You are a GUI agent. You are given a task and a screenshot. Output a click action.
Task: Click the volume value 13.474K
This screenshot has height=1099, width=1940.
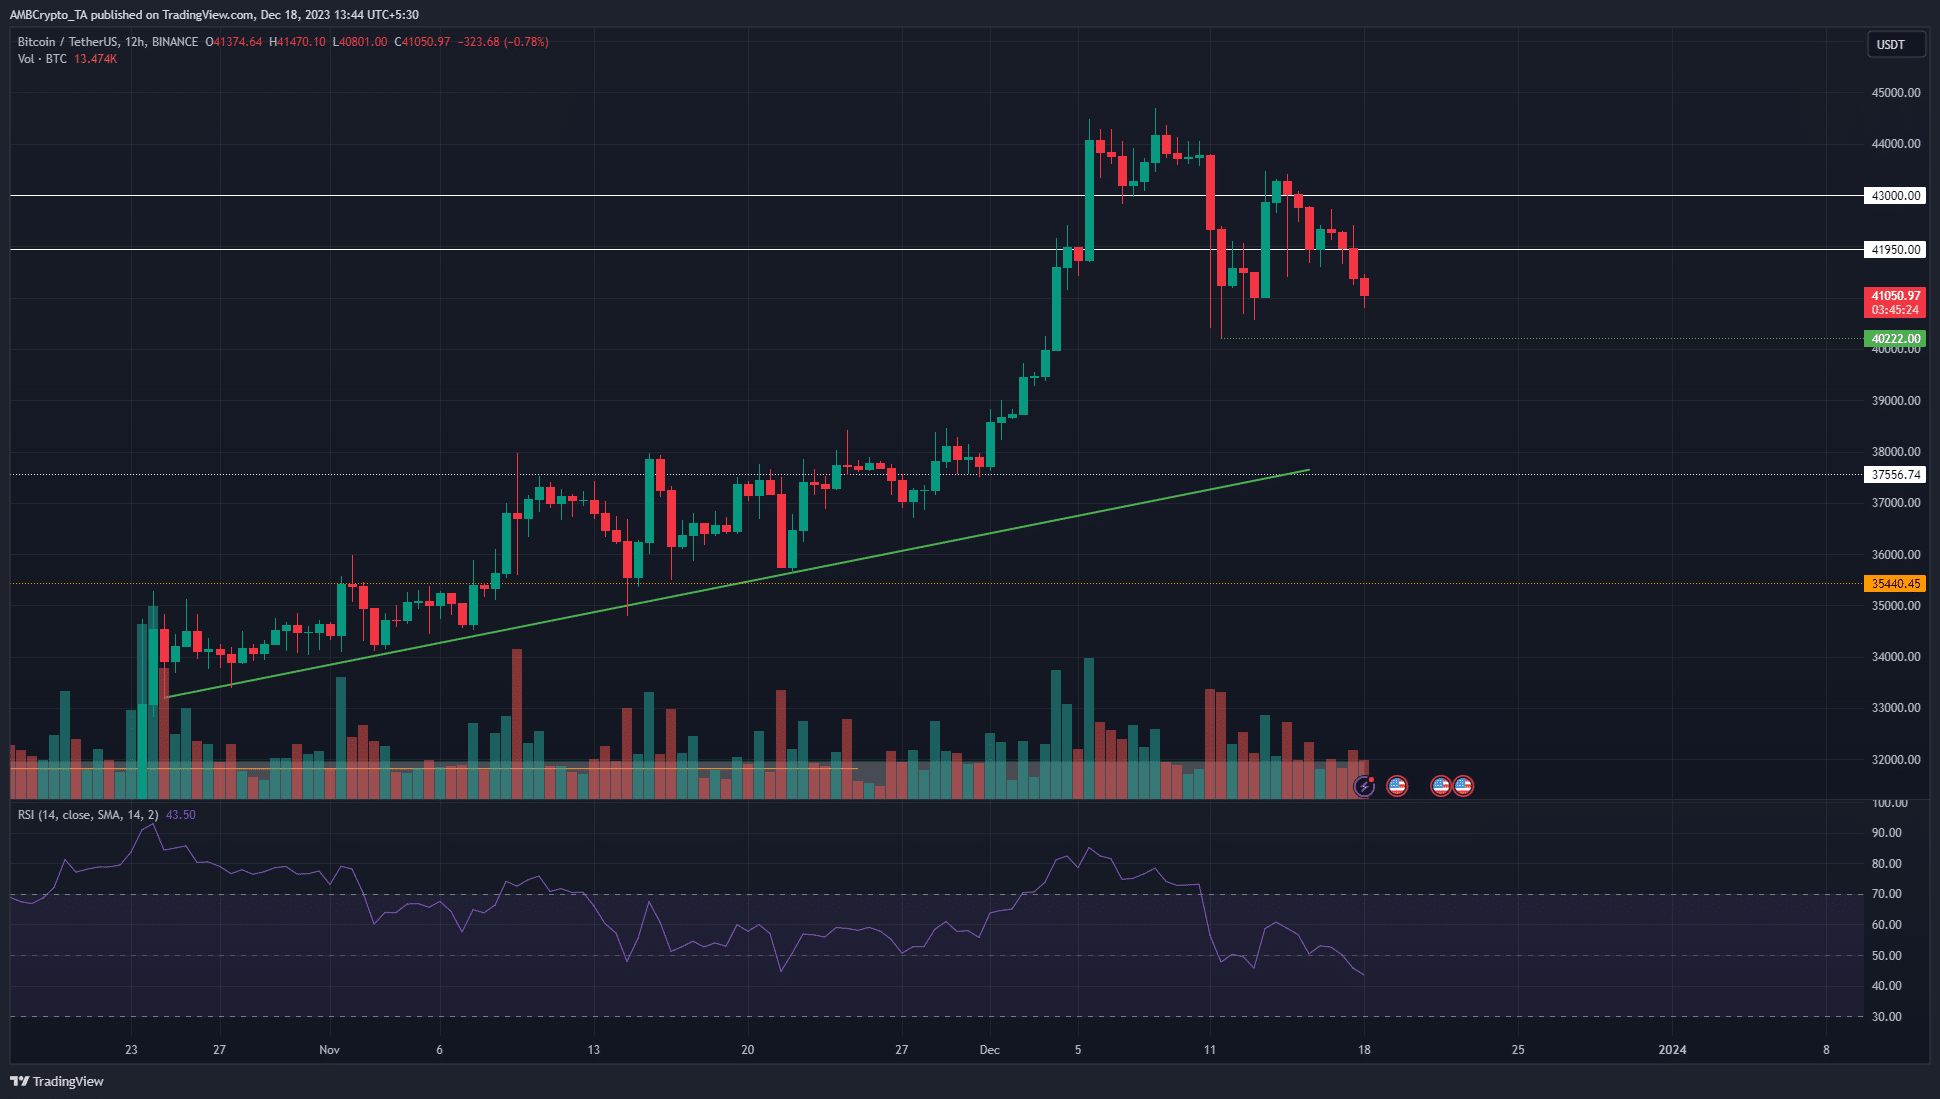tap(96, 59)
